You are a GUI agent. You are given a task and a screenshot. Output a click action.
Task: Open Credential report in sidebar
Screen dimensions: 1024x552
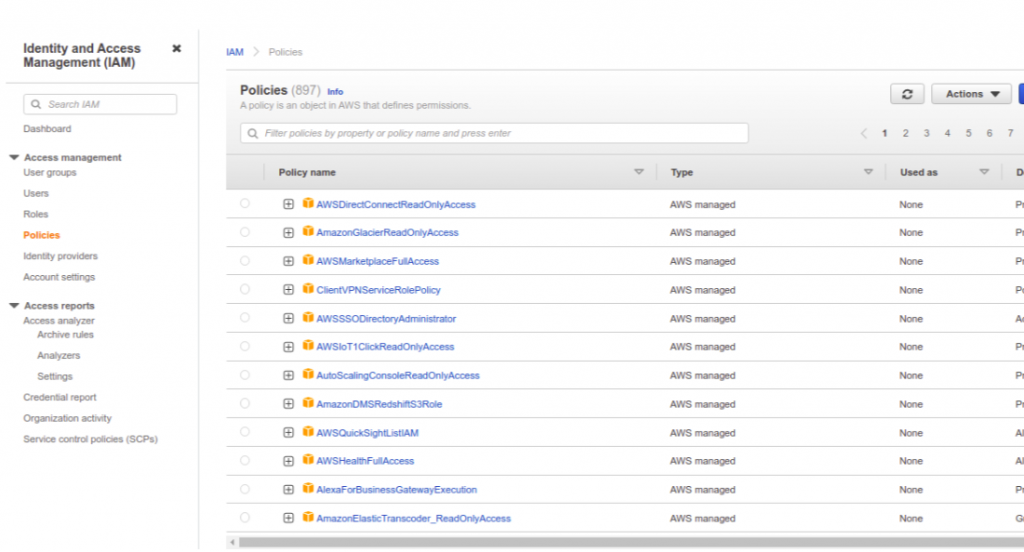click(x=59, y=397)
